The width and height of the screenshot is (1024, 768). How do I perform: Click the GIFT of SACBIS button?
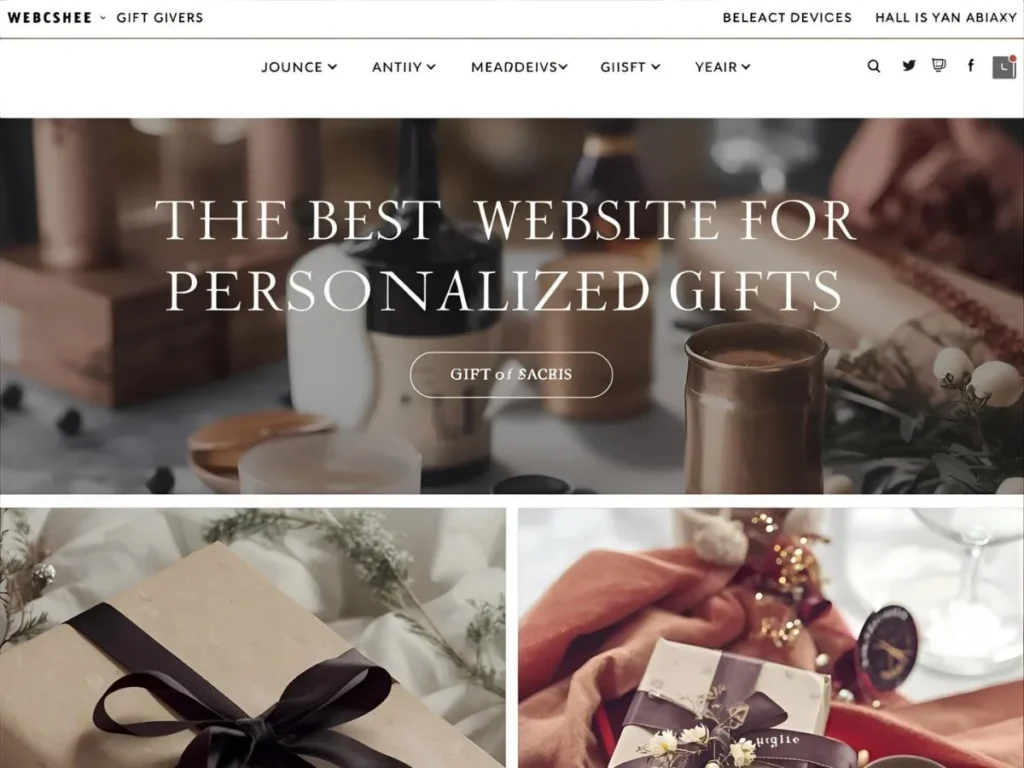[511, 375]
